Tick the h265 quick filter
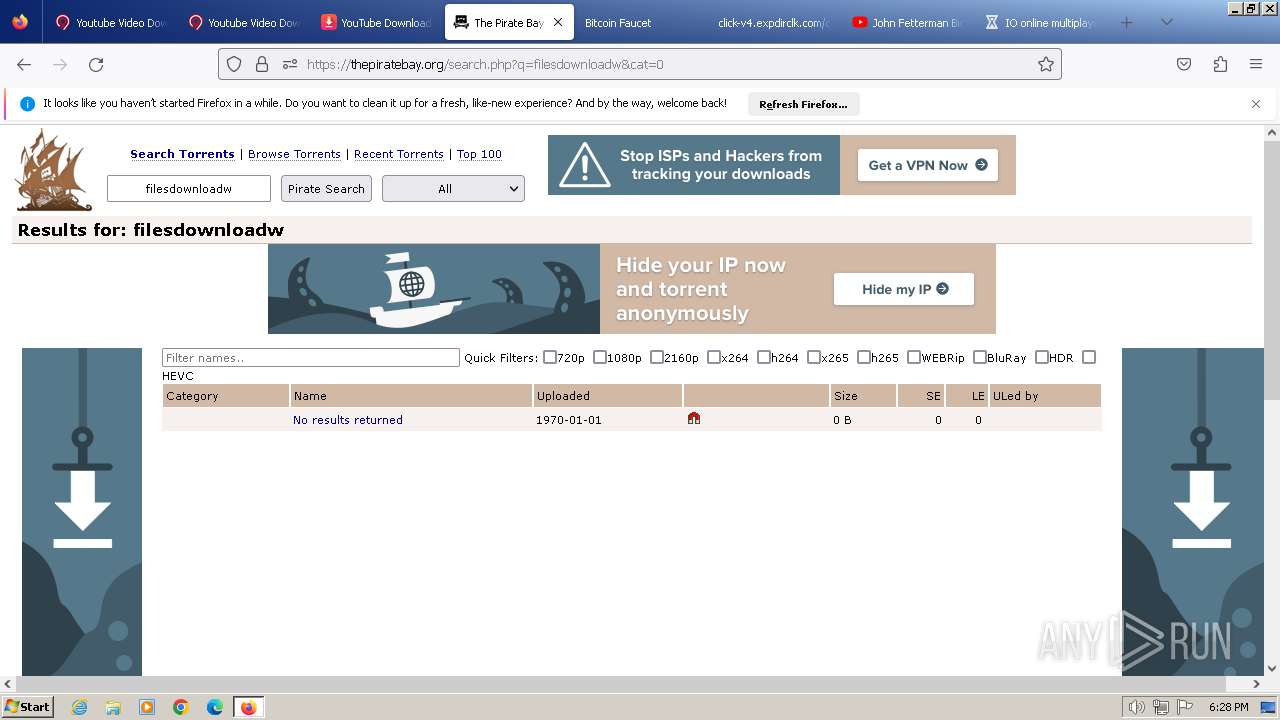Image resolution: width=1280 pixels, height=720 pixels. click(x=864, y=357)
